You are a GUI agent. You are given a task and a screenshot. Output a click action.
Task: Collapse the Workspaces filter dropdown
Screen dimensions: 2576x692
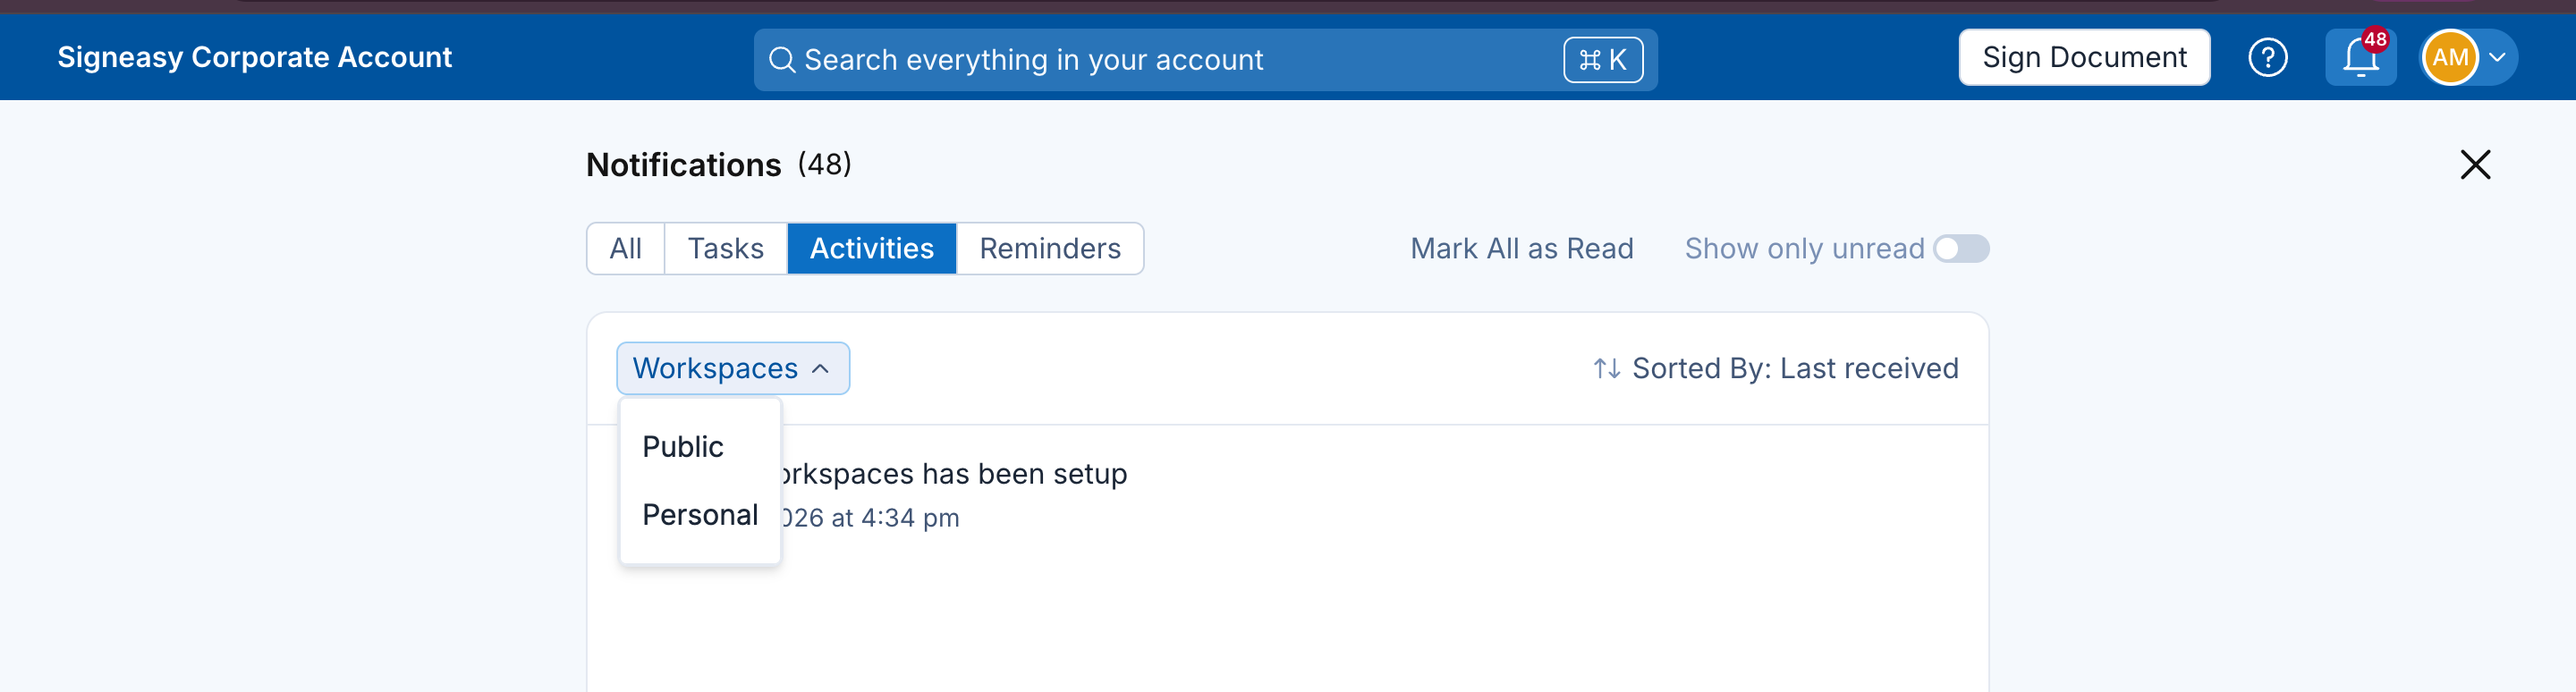pyautogui.click(x=733, y=369)
